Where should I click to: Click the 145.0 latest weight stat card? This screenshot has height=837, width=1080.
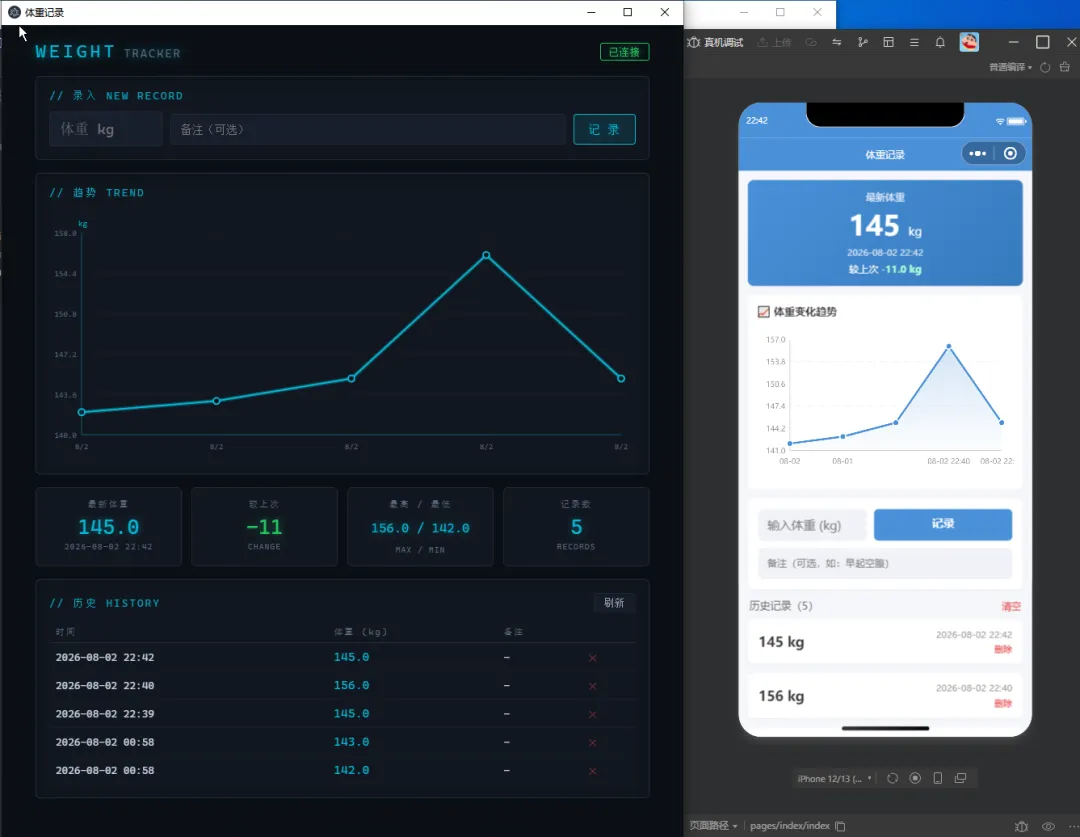click(108, 526)
